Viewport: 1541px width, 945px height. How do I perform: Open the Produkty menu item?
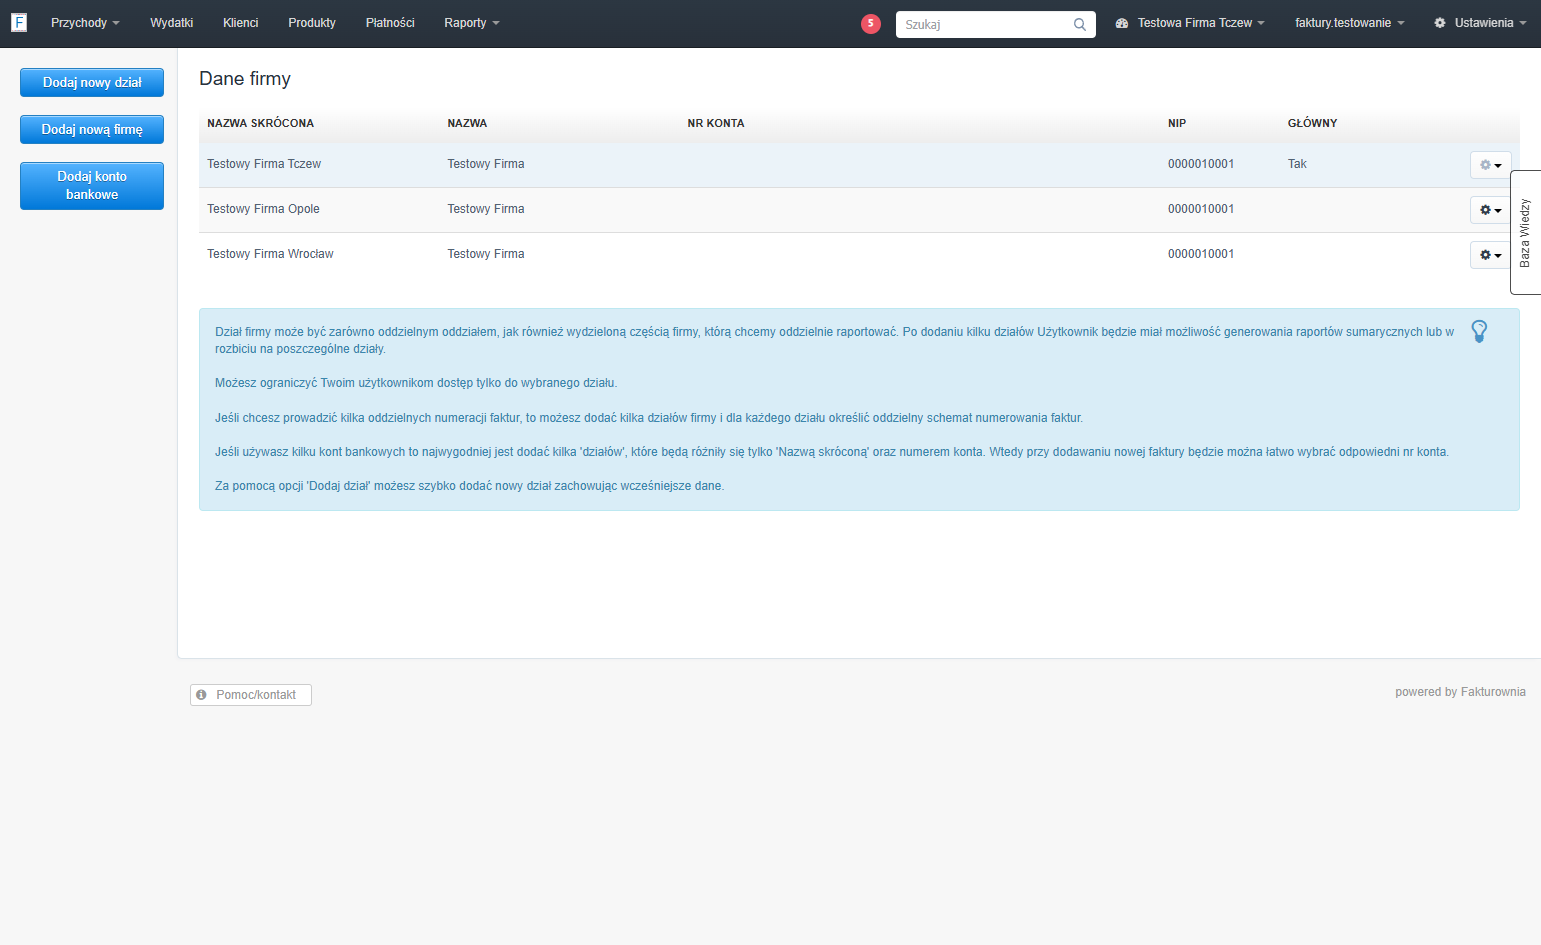point(312,23)
